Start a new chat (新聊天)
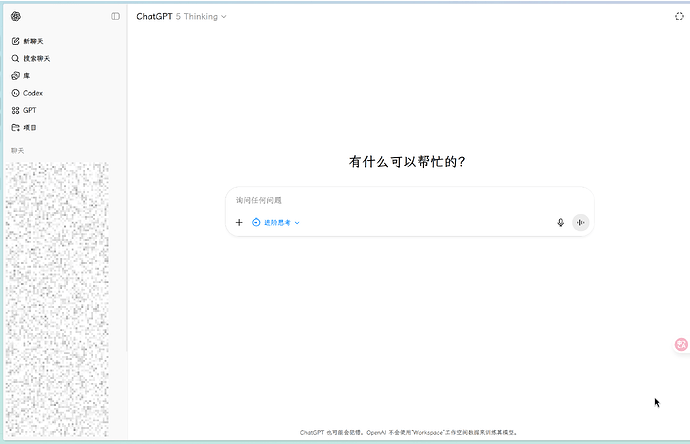The image size is (690, 444). 27,41
